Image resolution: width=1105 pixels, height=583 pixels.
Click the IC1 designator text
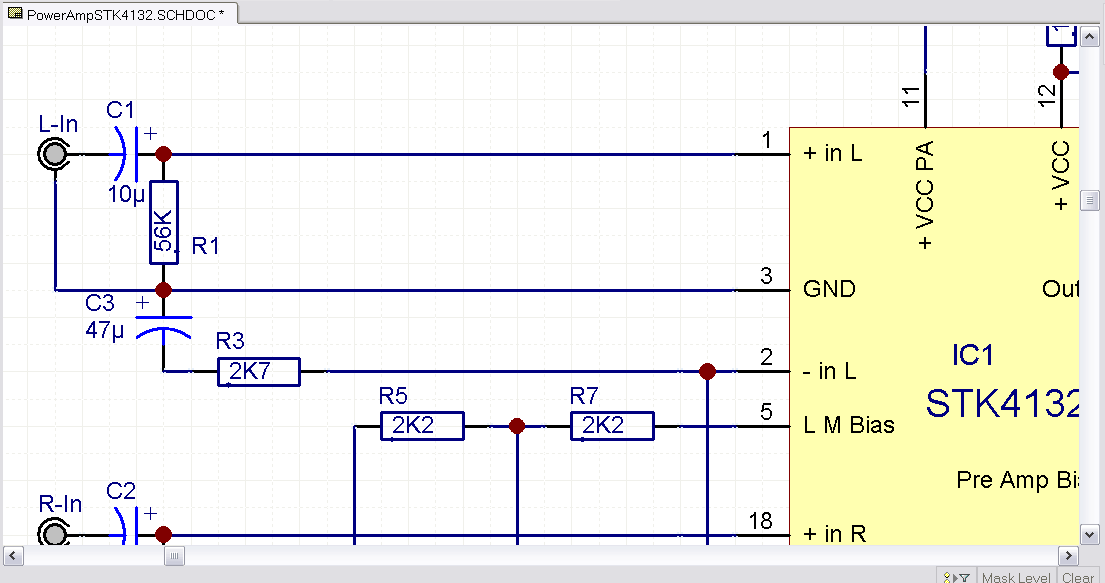(973, 355)
